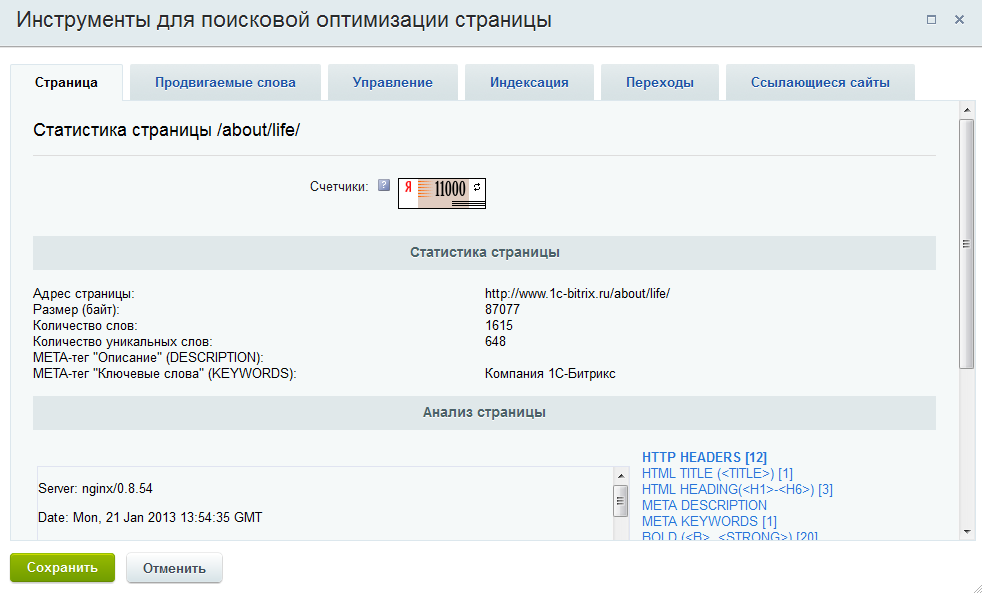Open the Управление tab
Viewport: 982px width, 594px height.
pyautogui.click(x=392, y=81)
